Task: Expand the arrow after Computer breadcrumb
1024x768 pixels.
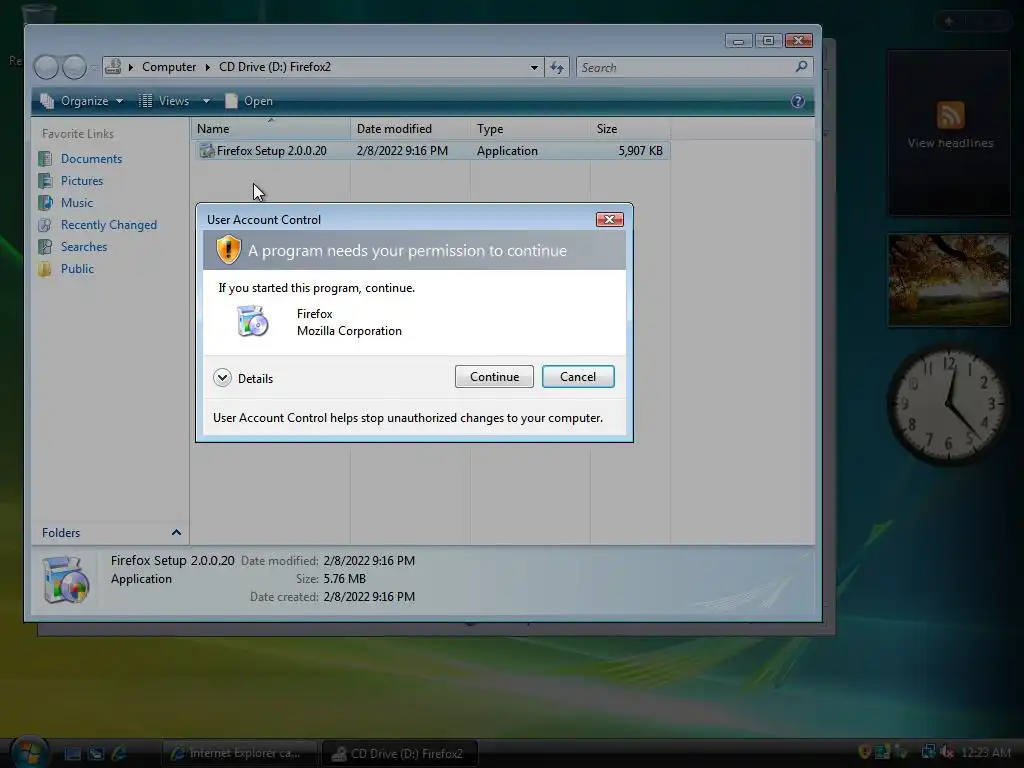Action: click(x=208, y=67)
